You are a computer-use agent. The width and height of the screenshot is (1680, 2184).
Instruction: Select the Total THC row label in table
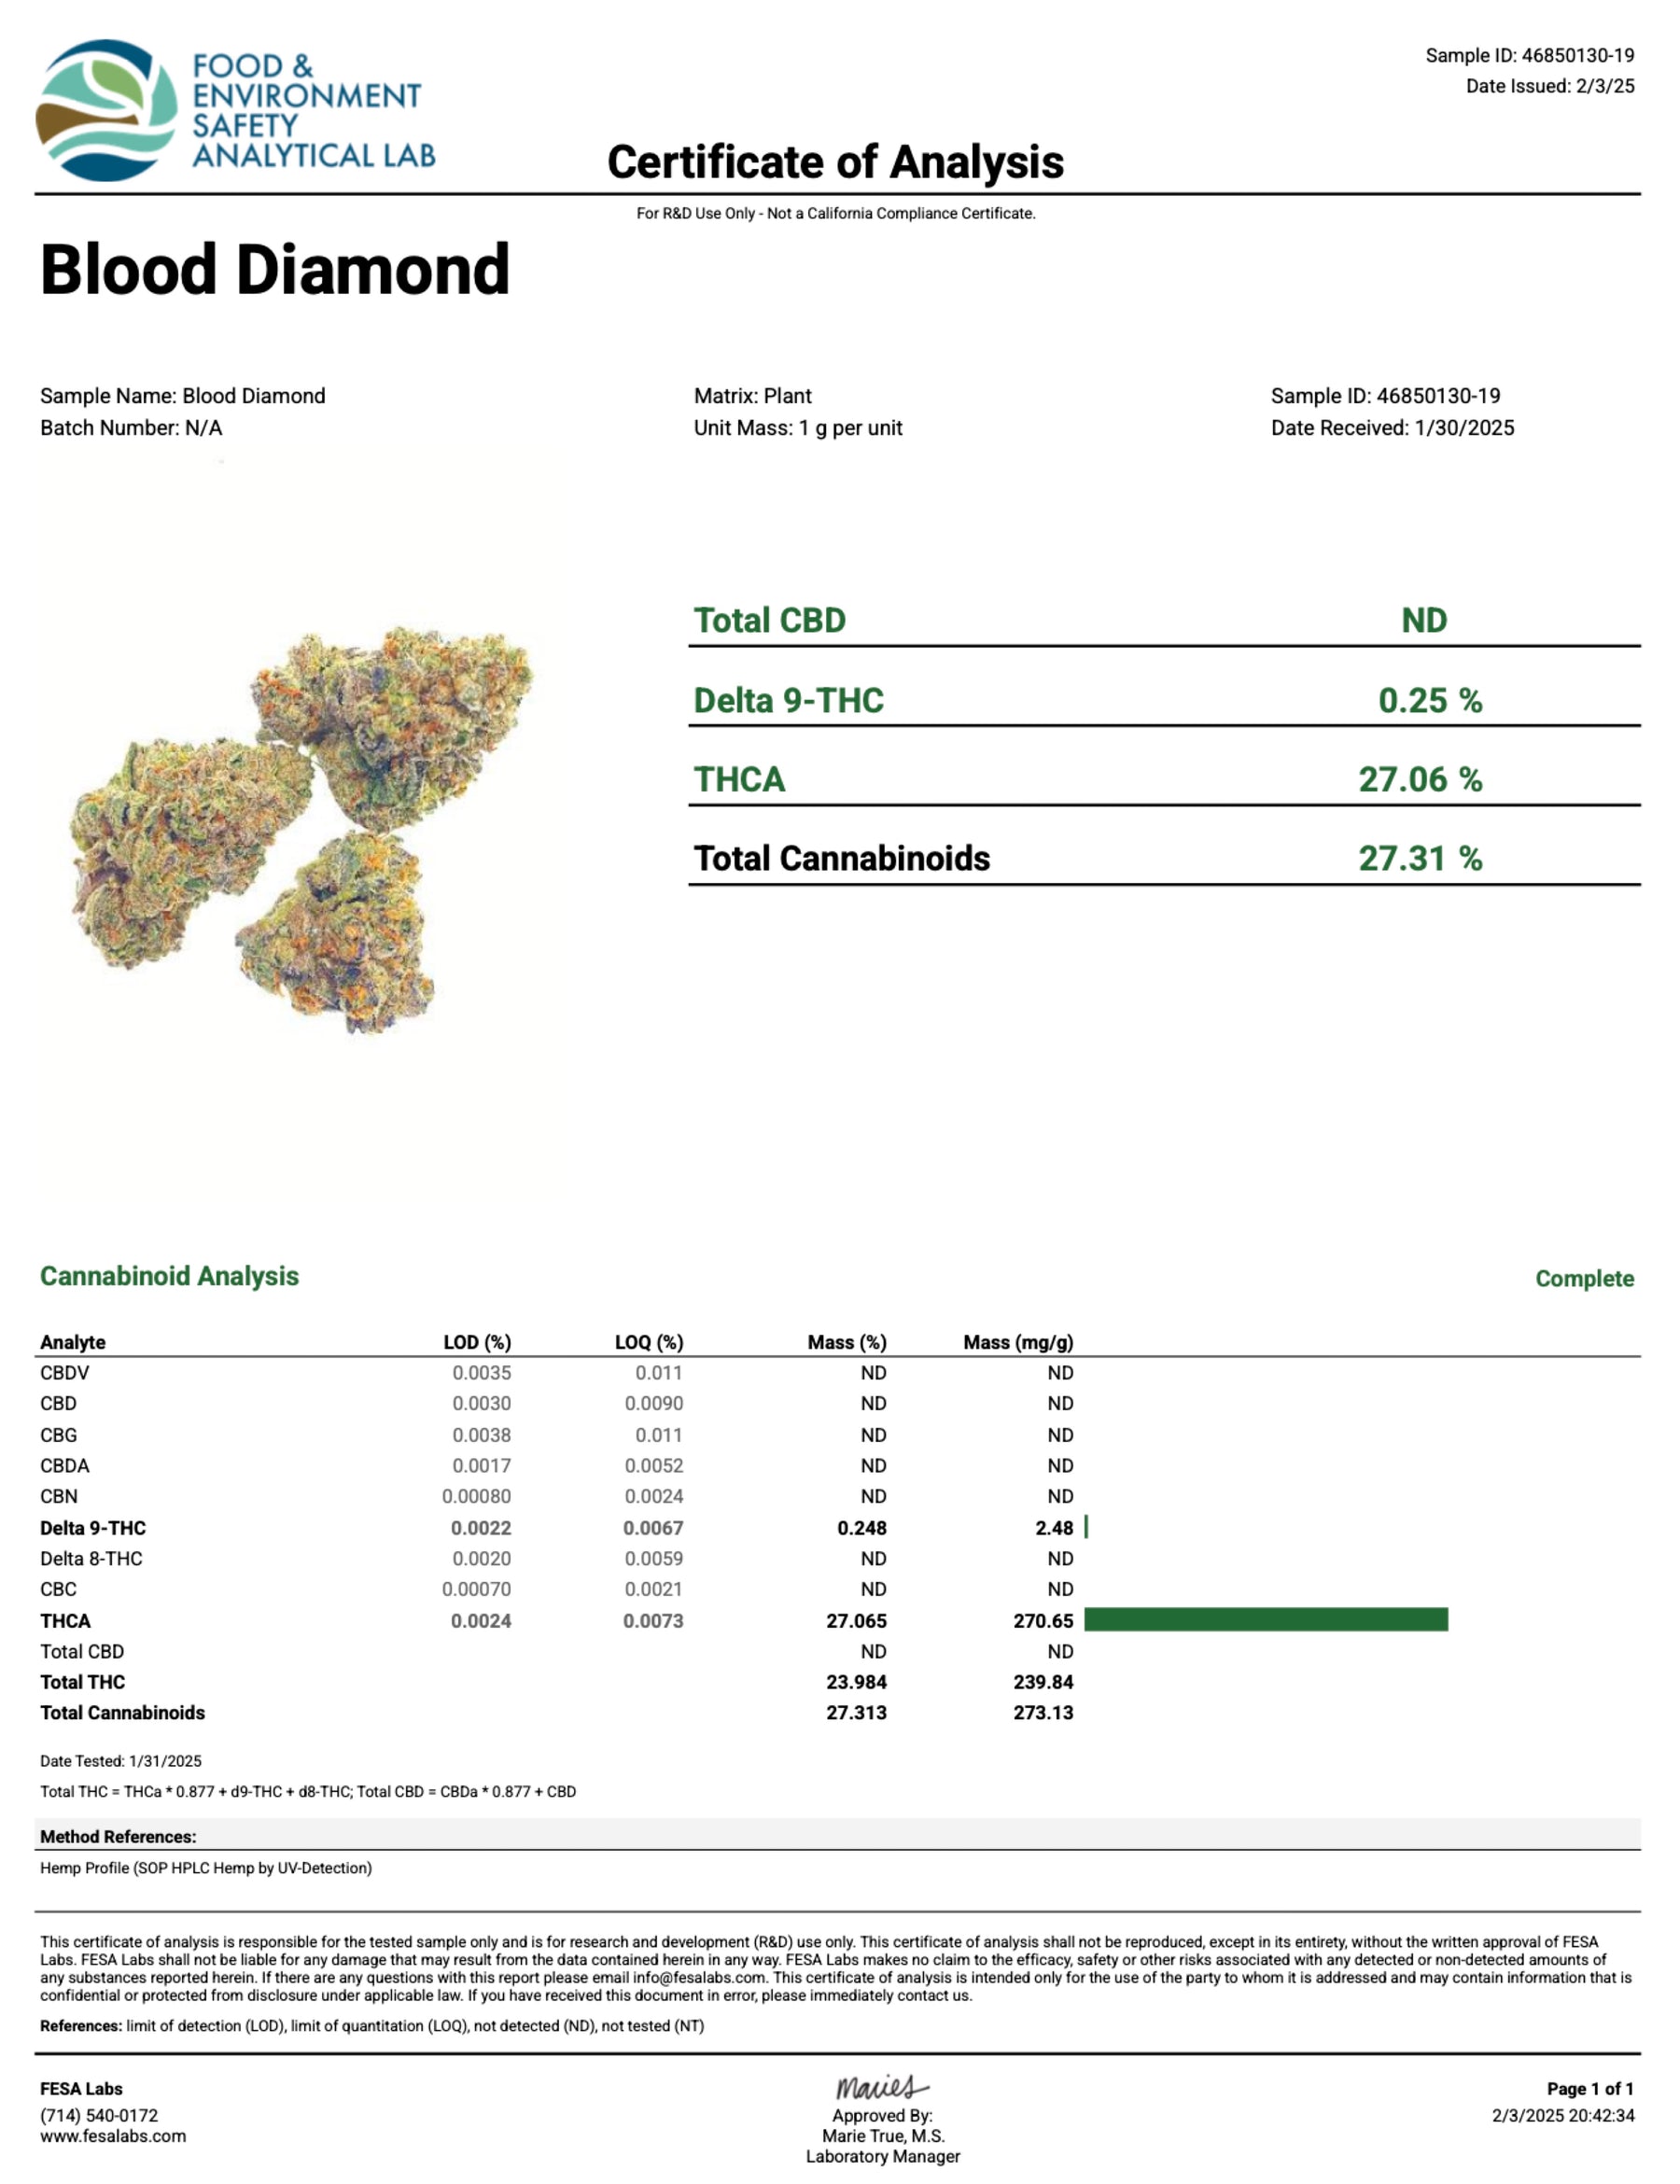pos(83,1682)
